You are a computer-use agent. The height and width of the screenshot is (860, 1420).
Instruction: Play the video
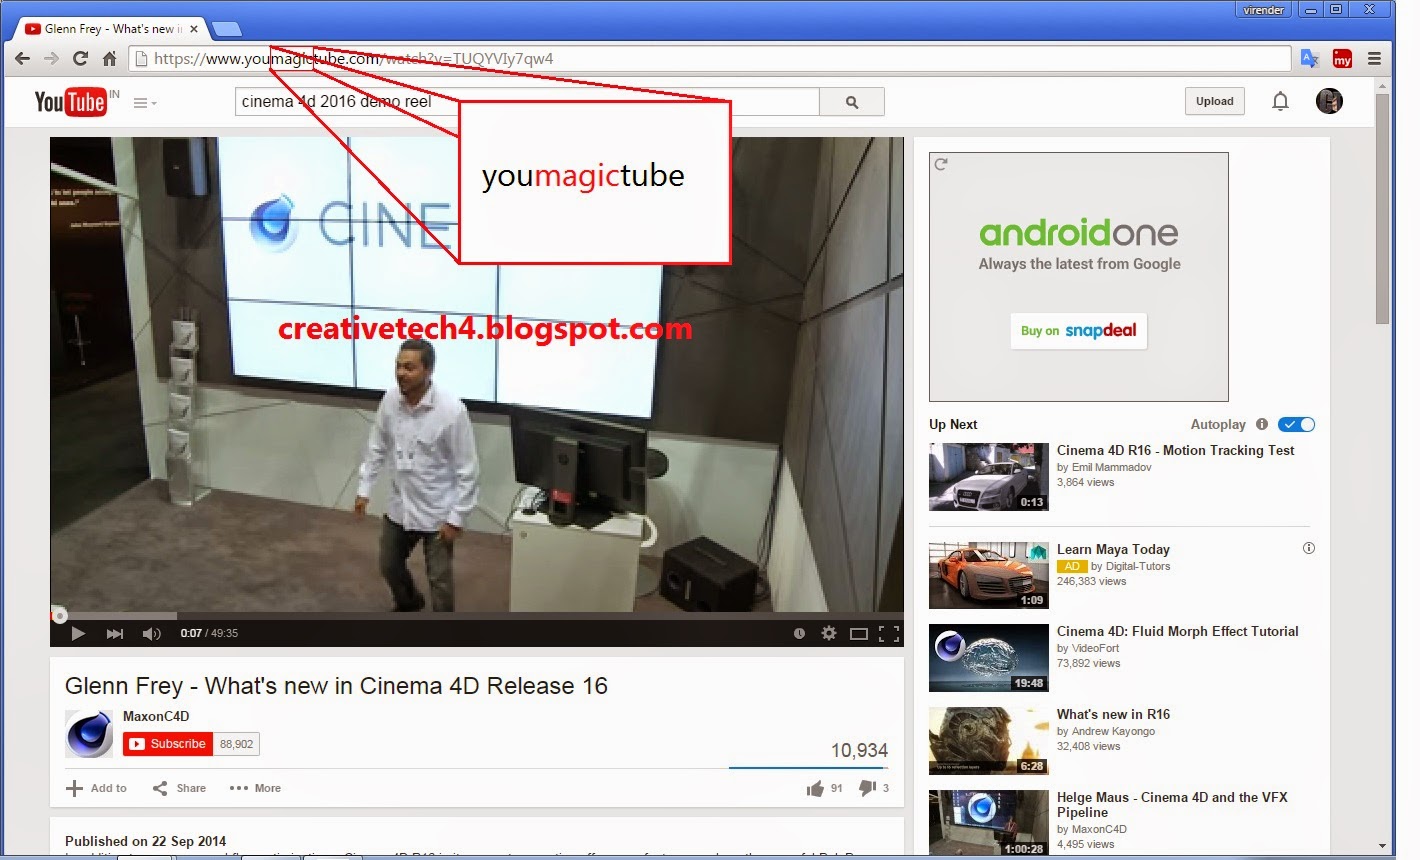(x=78, y=633)
